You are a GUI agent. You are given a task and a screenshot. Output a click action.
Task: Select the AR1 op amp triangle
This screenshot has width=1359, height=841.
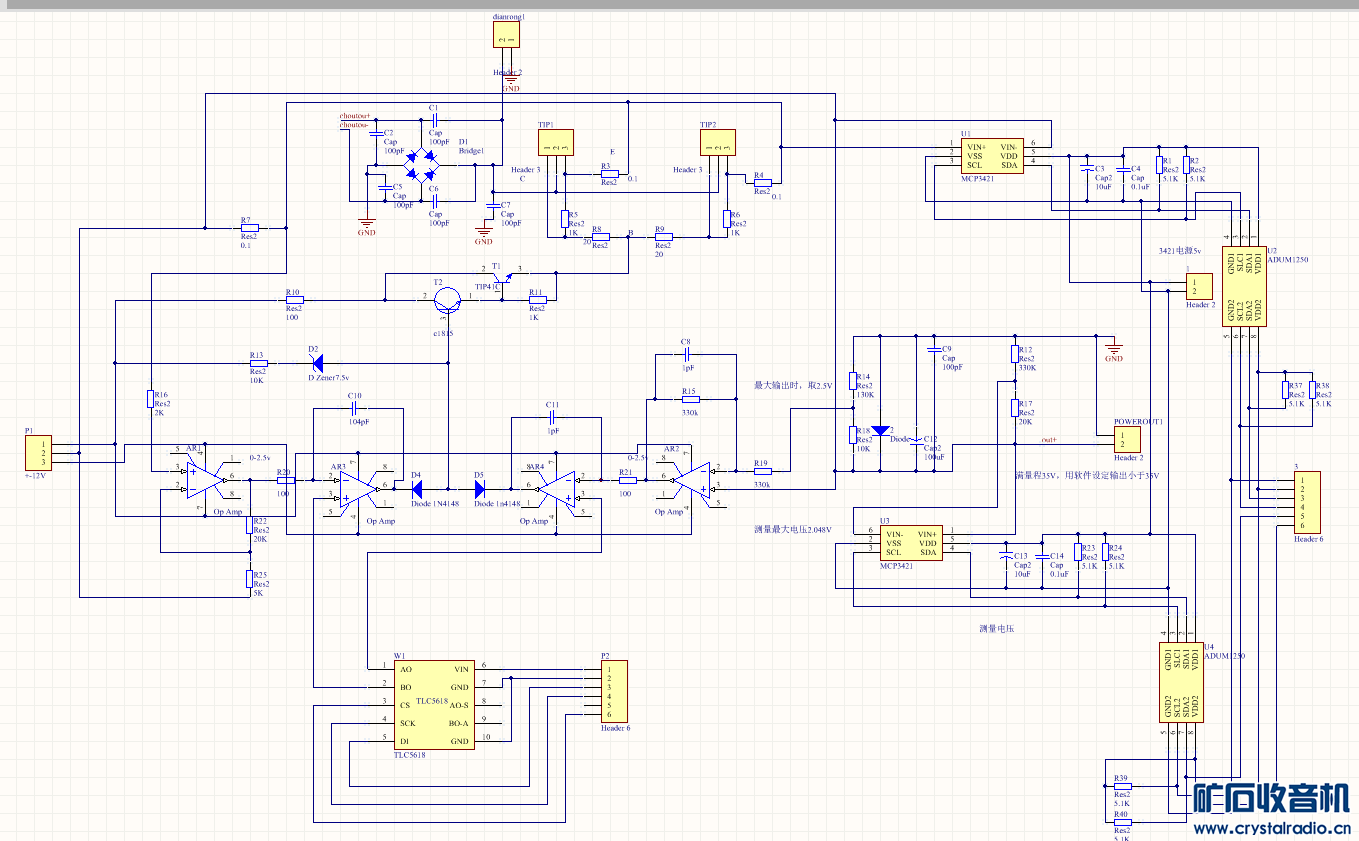(x=203, y=477)
